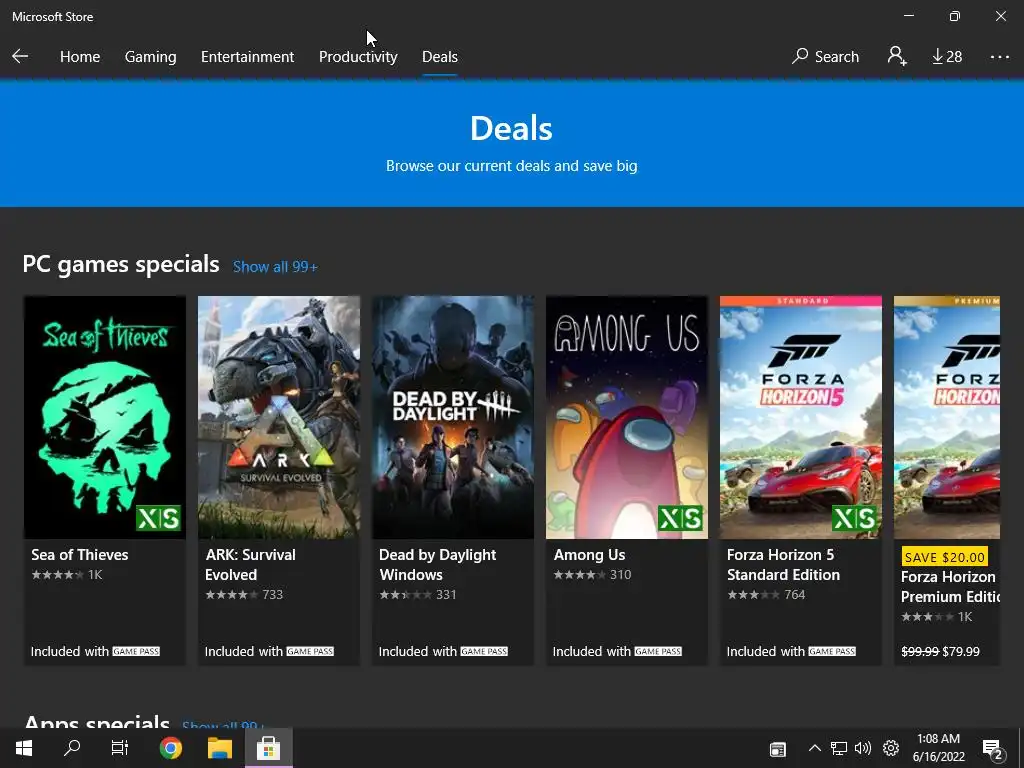
Task: Select the Deals tab
Action: (440, 57)
